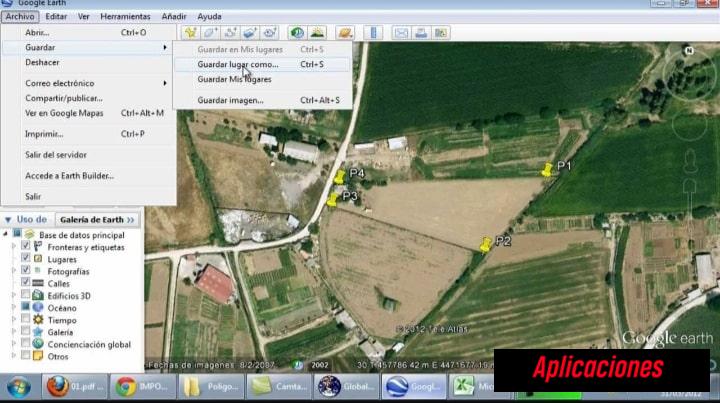This screenshot has width=720, height=403.
Task: Open Firefox from the taskbar
Action: pyautogui.click(x=74, y=386)
